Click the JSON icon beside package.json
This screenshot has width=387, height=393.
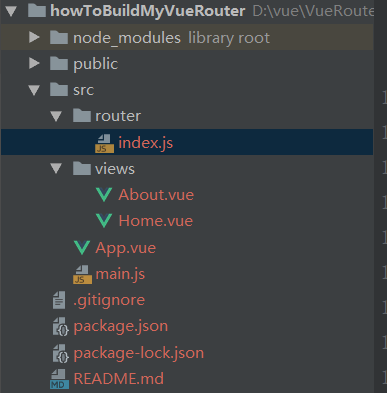[61, 326]
